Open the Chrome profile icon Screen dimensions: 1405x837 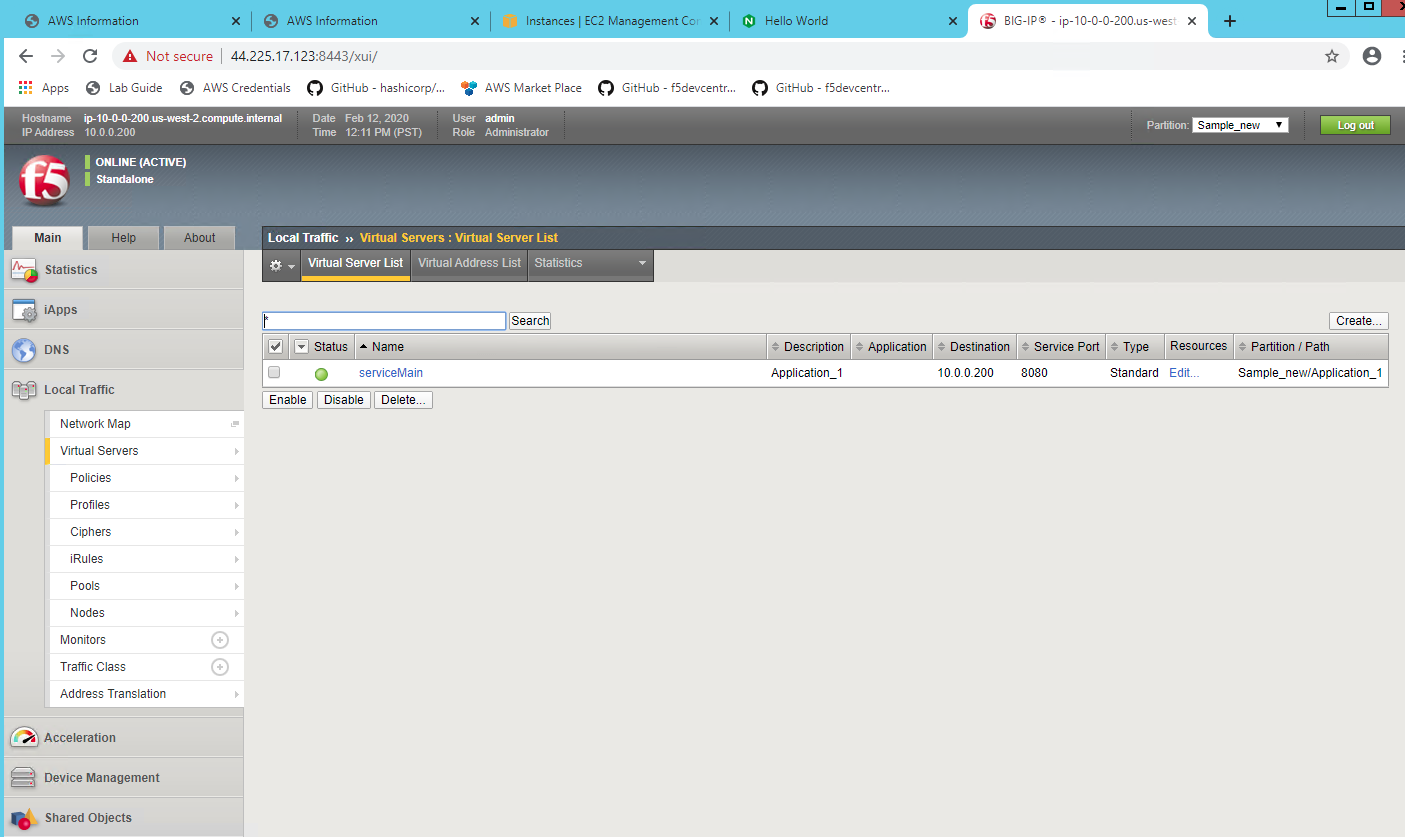pos(1372,56)
